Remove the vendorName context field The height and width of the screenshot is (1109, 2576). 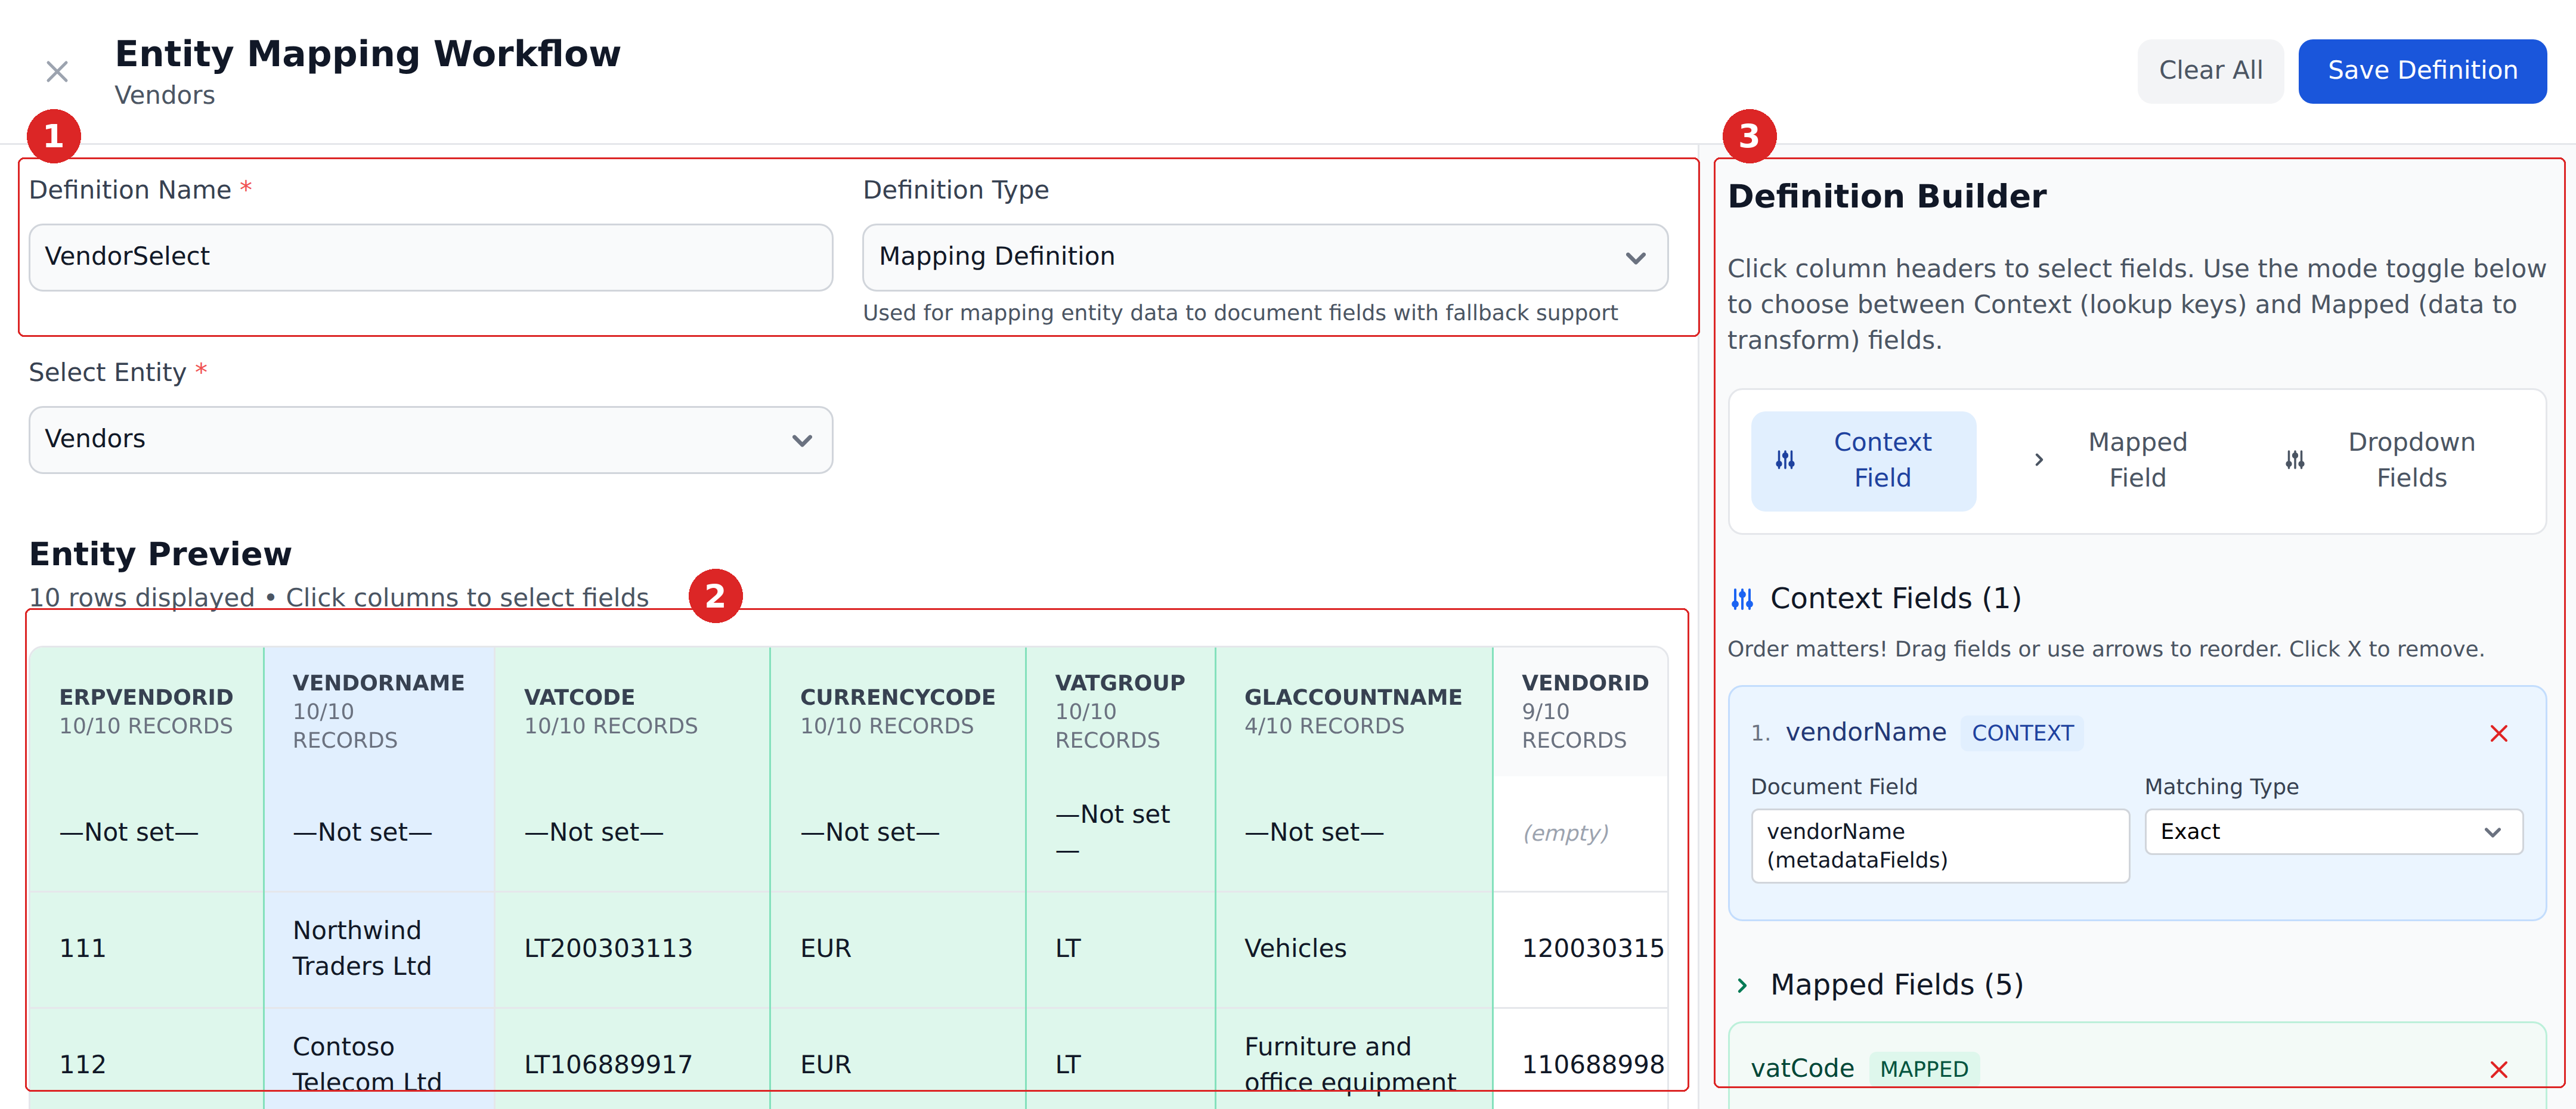click(2498, 734)
